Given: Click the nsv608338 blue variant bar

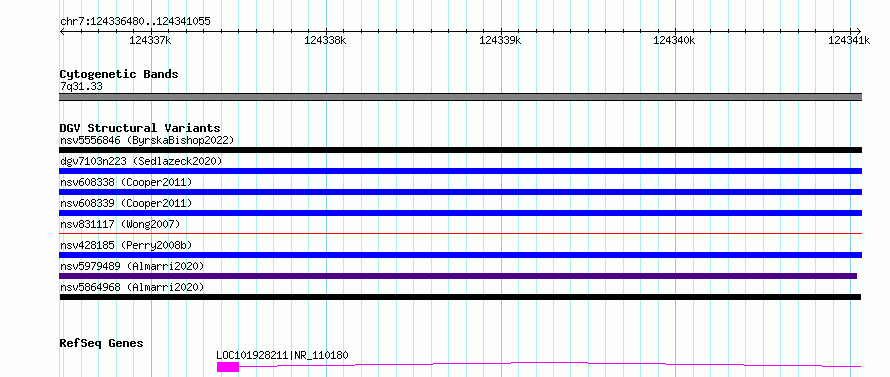Looking at the screenshot, I should click(460, 192).
